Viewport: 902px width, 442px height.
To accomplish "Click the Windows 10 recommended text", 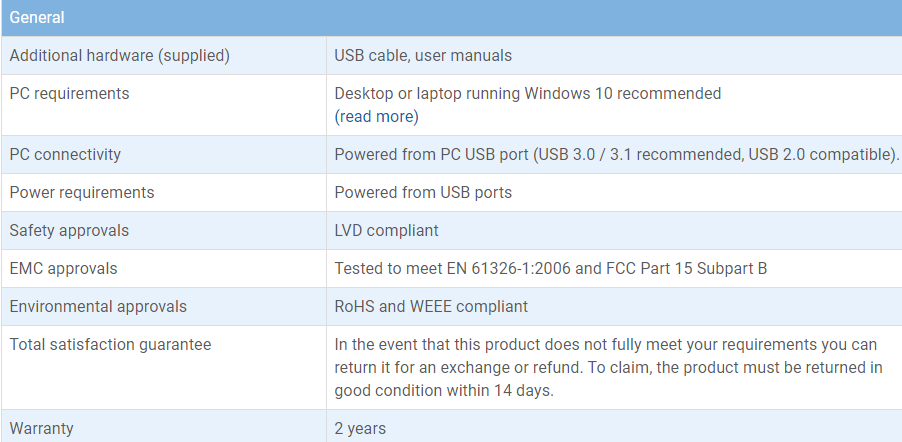I will coord(623,93).
